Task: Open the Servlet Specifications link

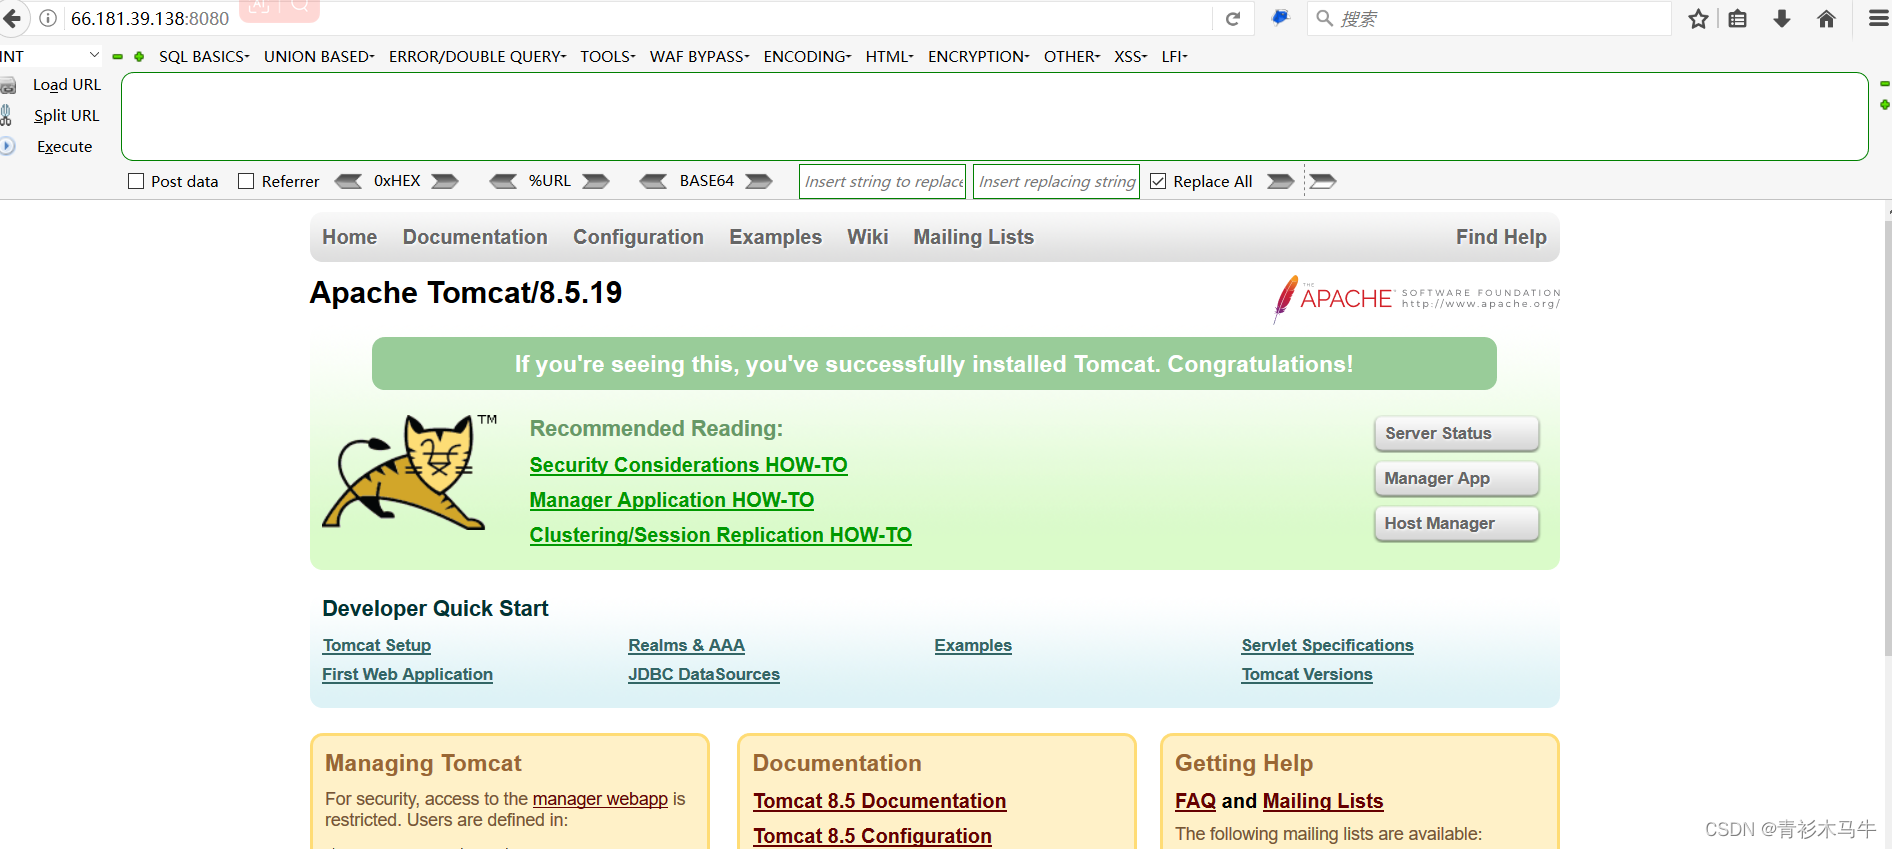Action: [x=1327, y=646]
